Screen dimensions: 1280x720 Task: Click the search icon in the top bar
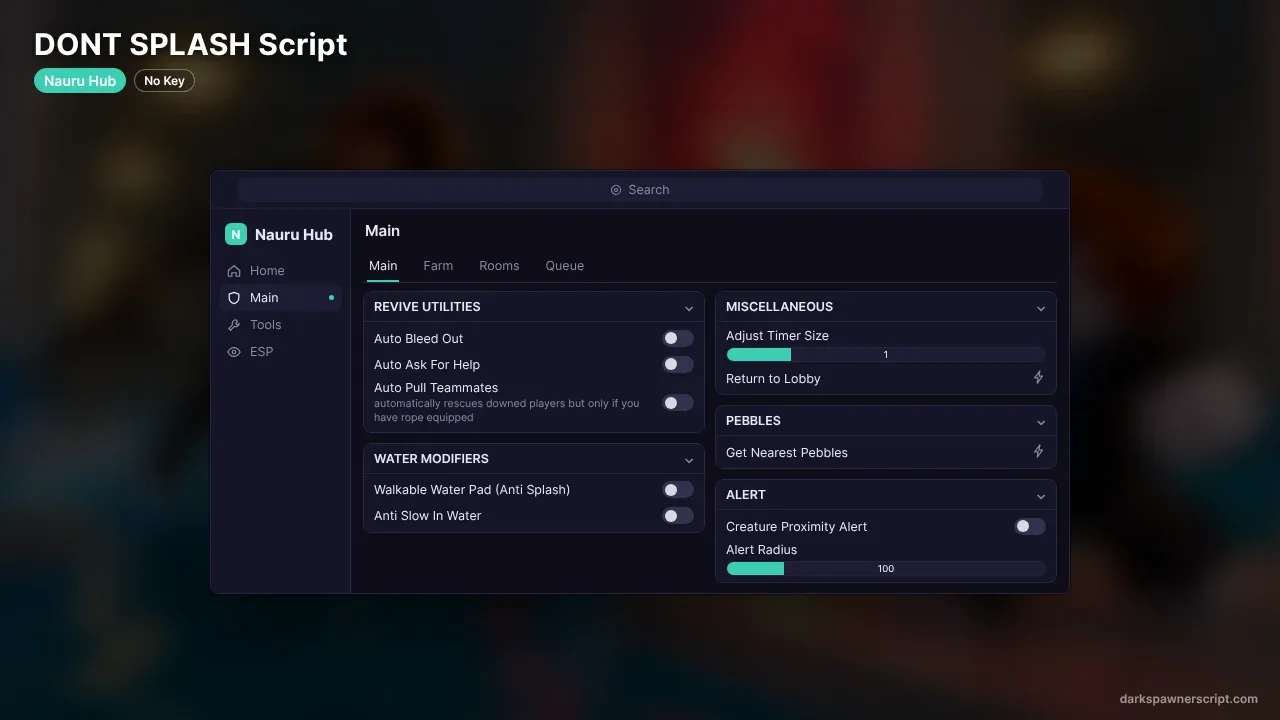616,190
